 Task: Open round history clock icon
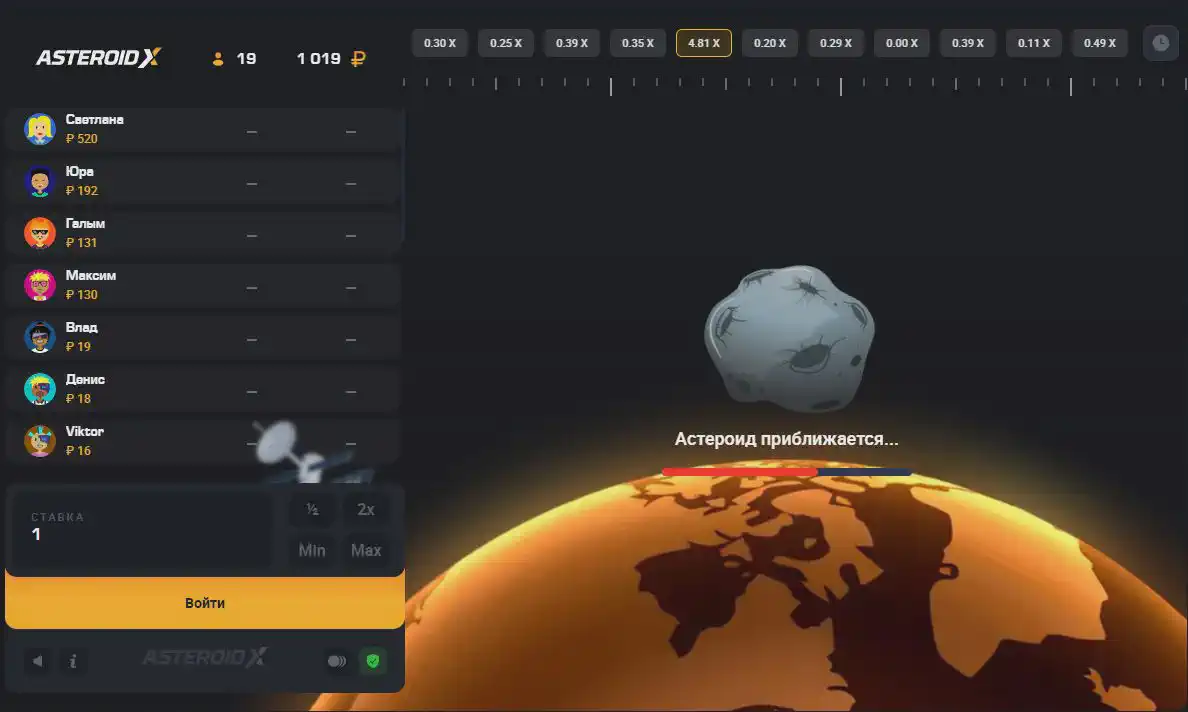pyautogui.click(x=1160, y=43)
